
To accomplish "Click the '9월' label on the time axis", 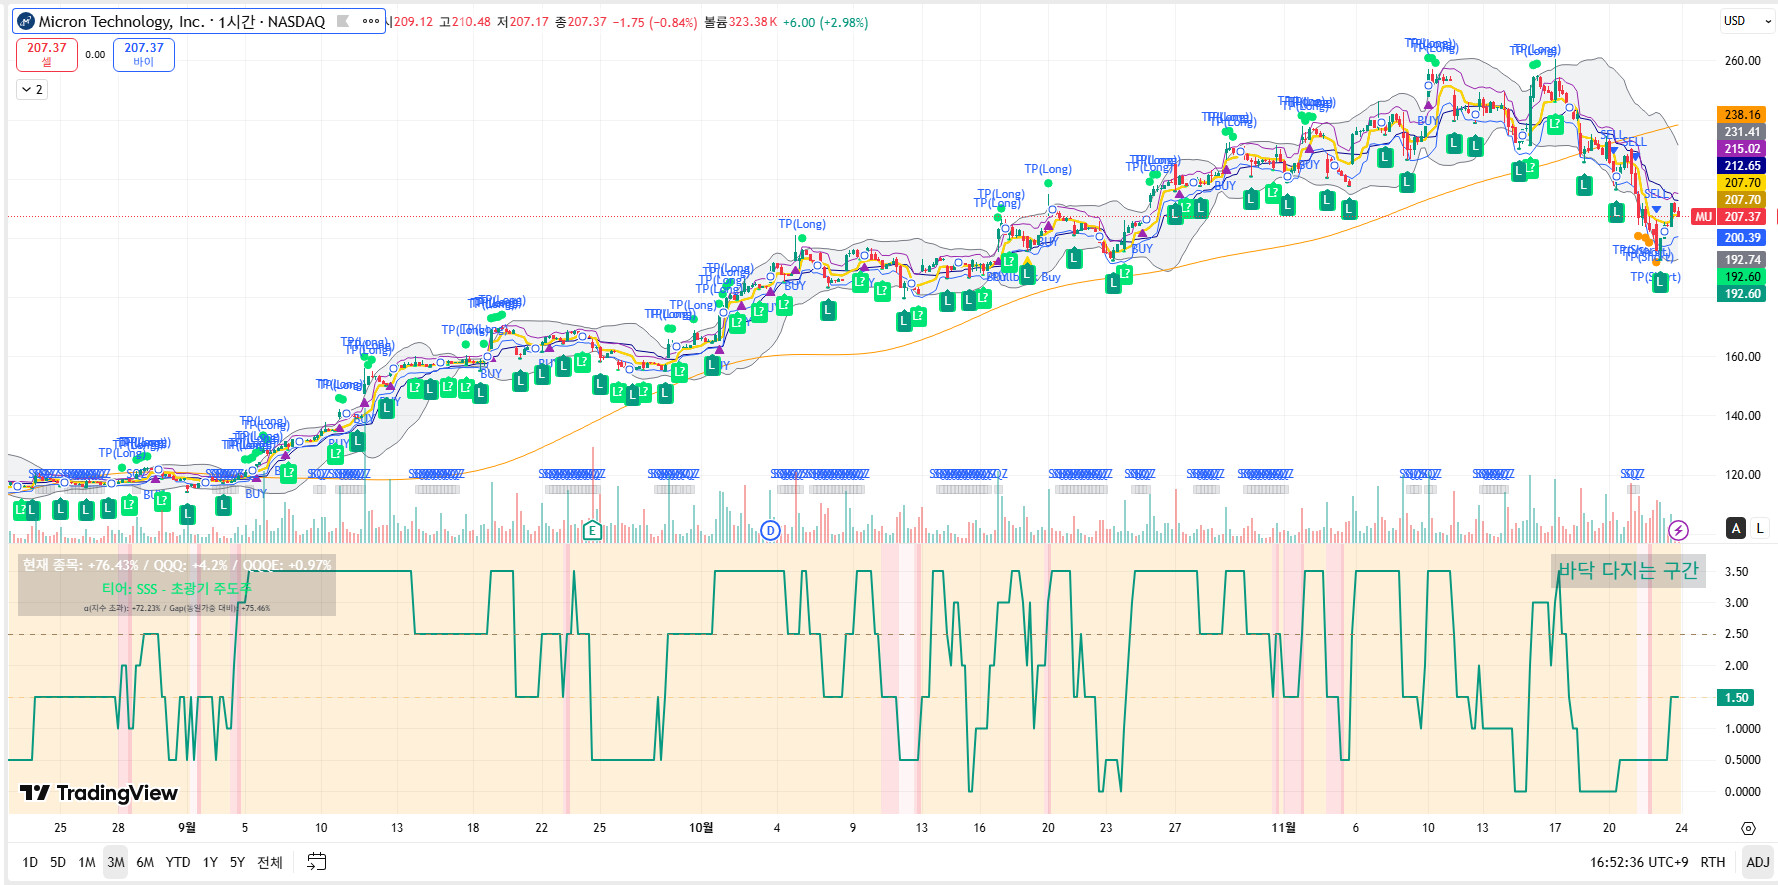I will pyautogui.click(x=187, y=828).
